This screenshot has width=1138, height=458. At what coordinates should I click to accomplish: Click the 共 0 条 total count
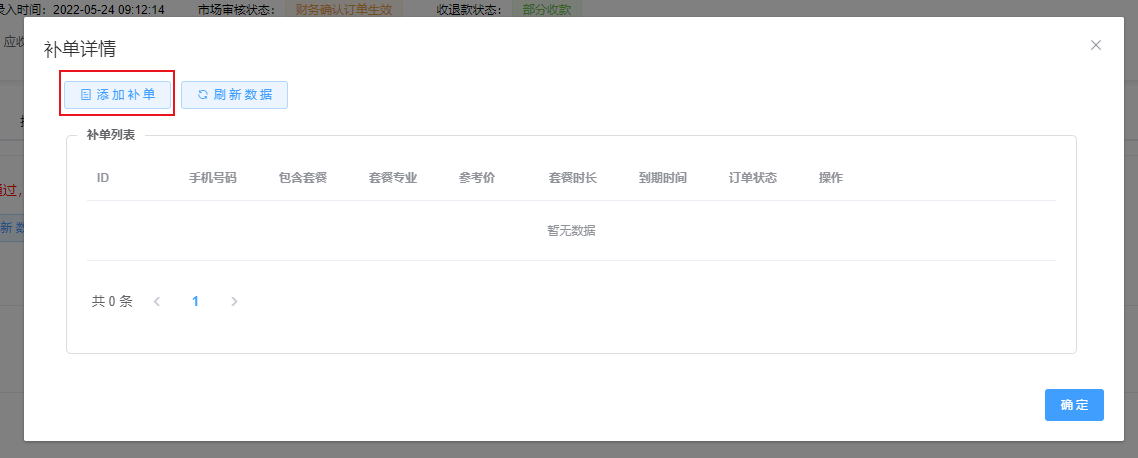112,301
